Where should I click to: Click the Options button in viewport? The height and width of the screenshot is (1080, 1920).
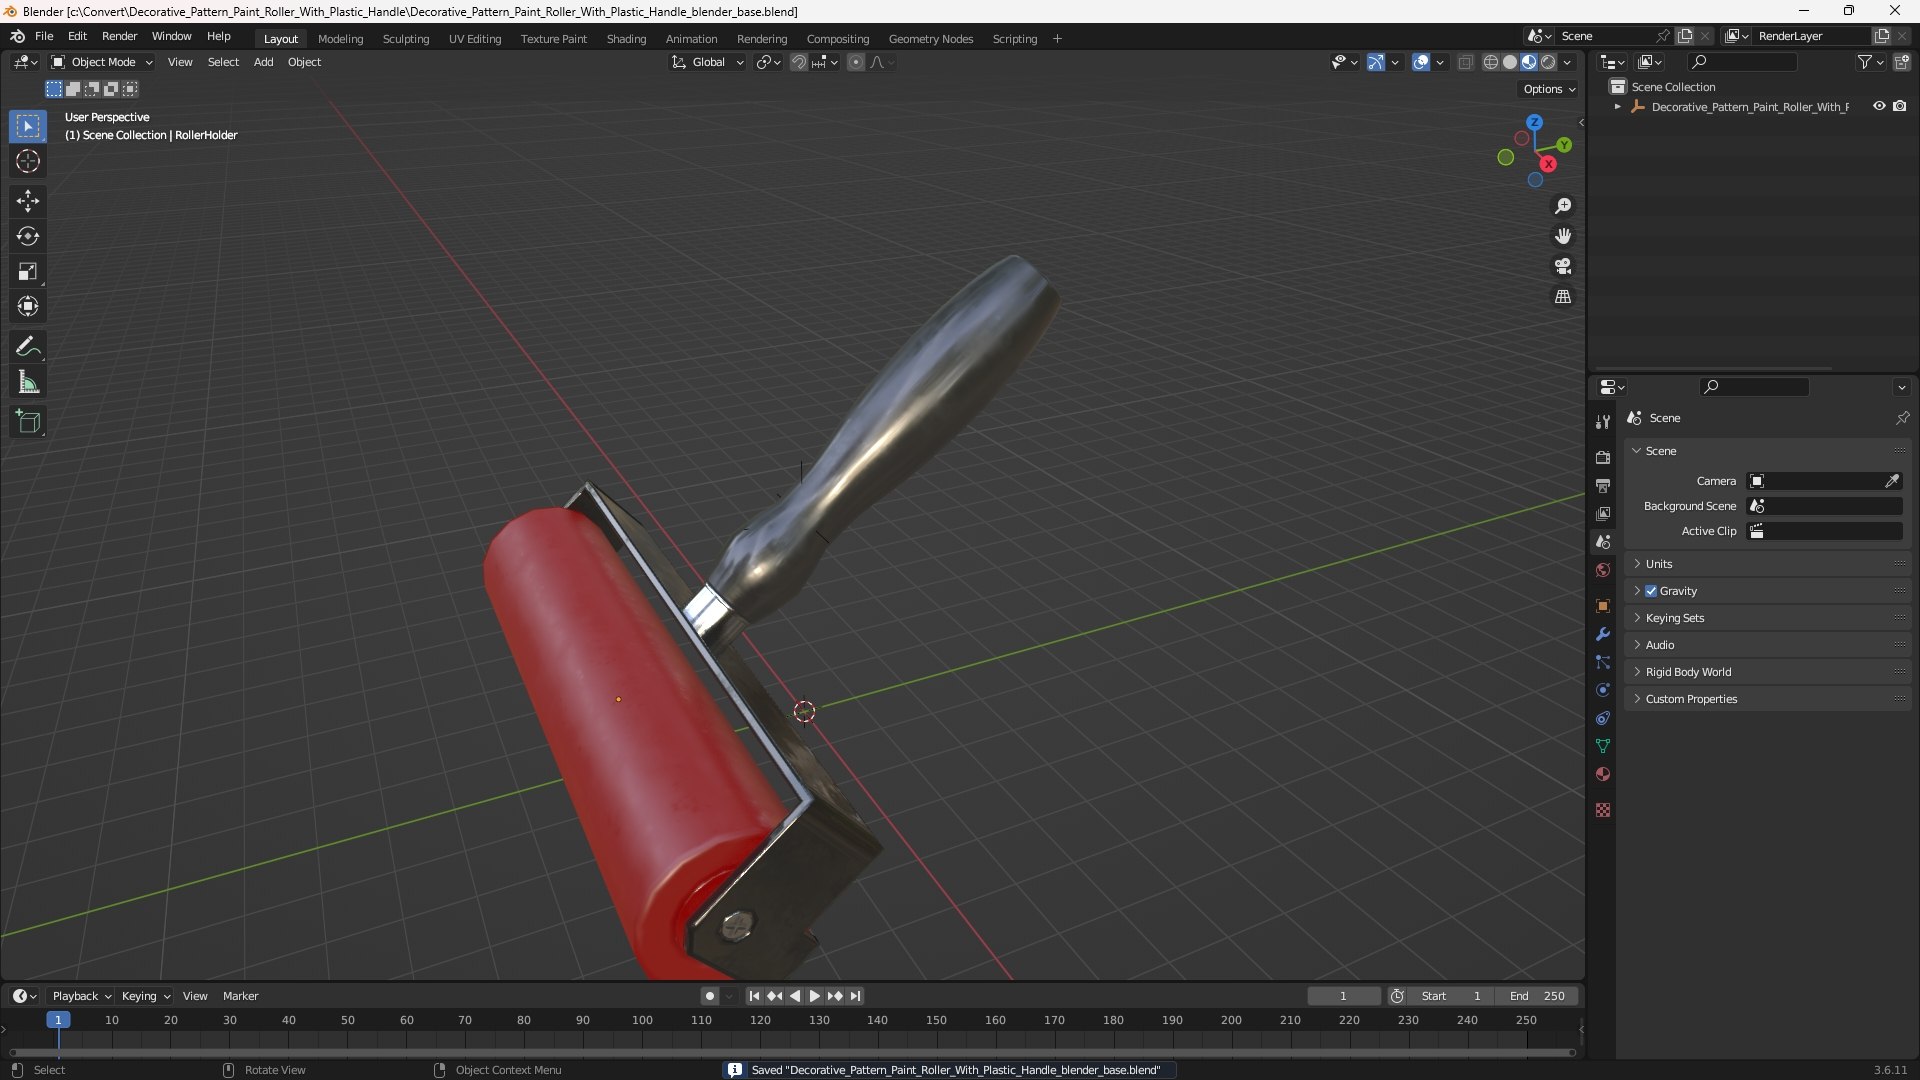coord(1548,89)
